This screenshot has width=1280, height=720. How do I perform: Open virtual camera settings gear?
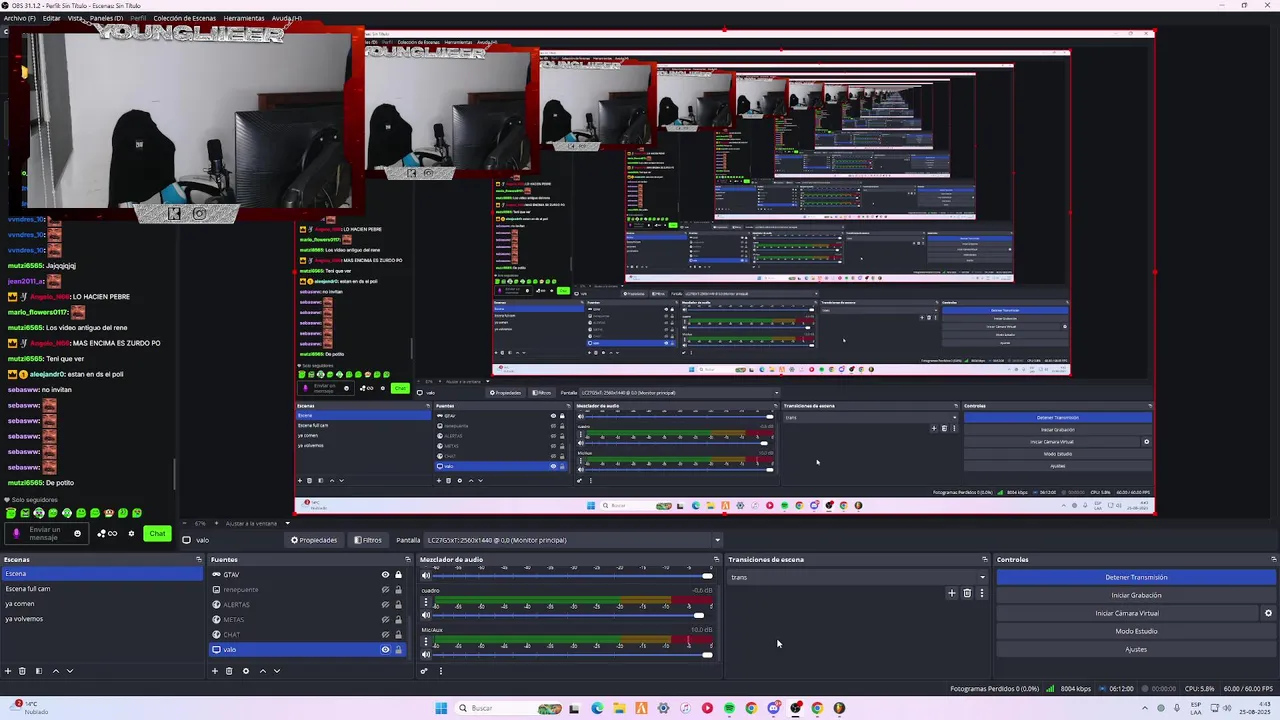point(1268,613)
